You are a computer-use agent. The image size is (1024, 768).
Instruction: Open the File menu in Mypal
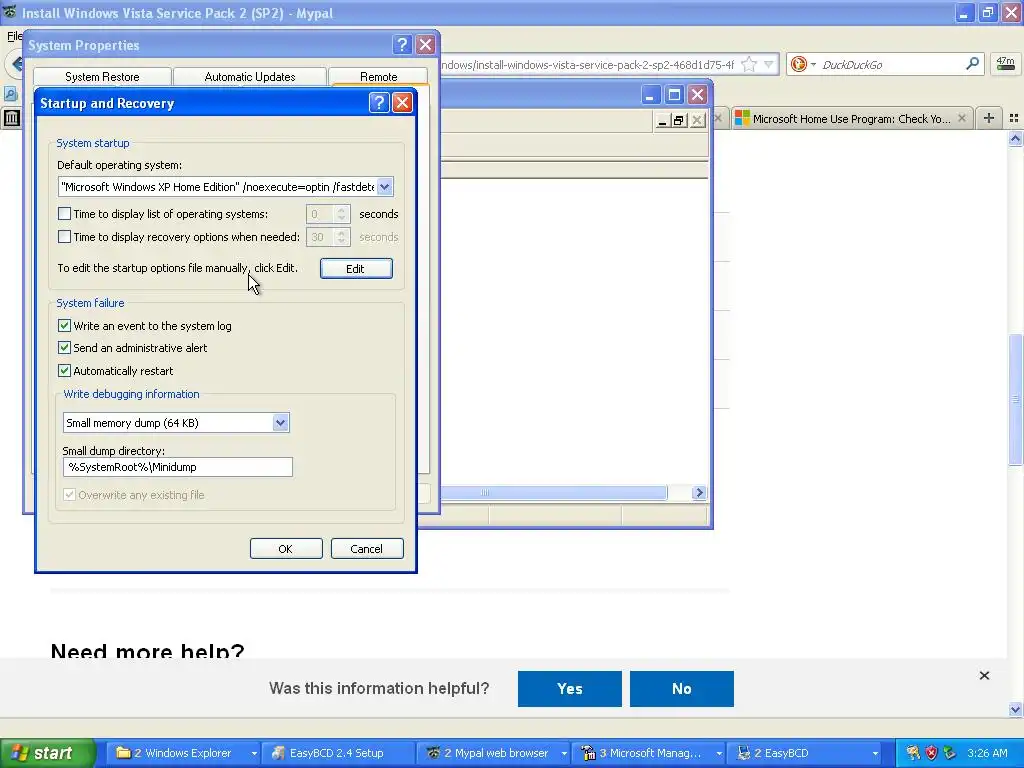click(14, 35)
